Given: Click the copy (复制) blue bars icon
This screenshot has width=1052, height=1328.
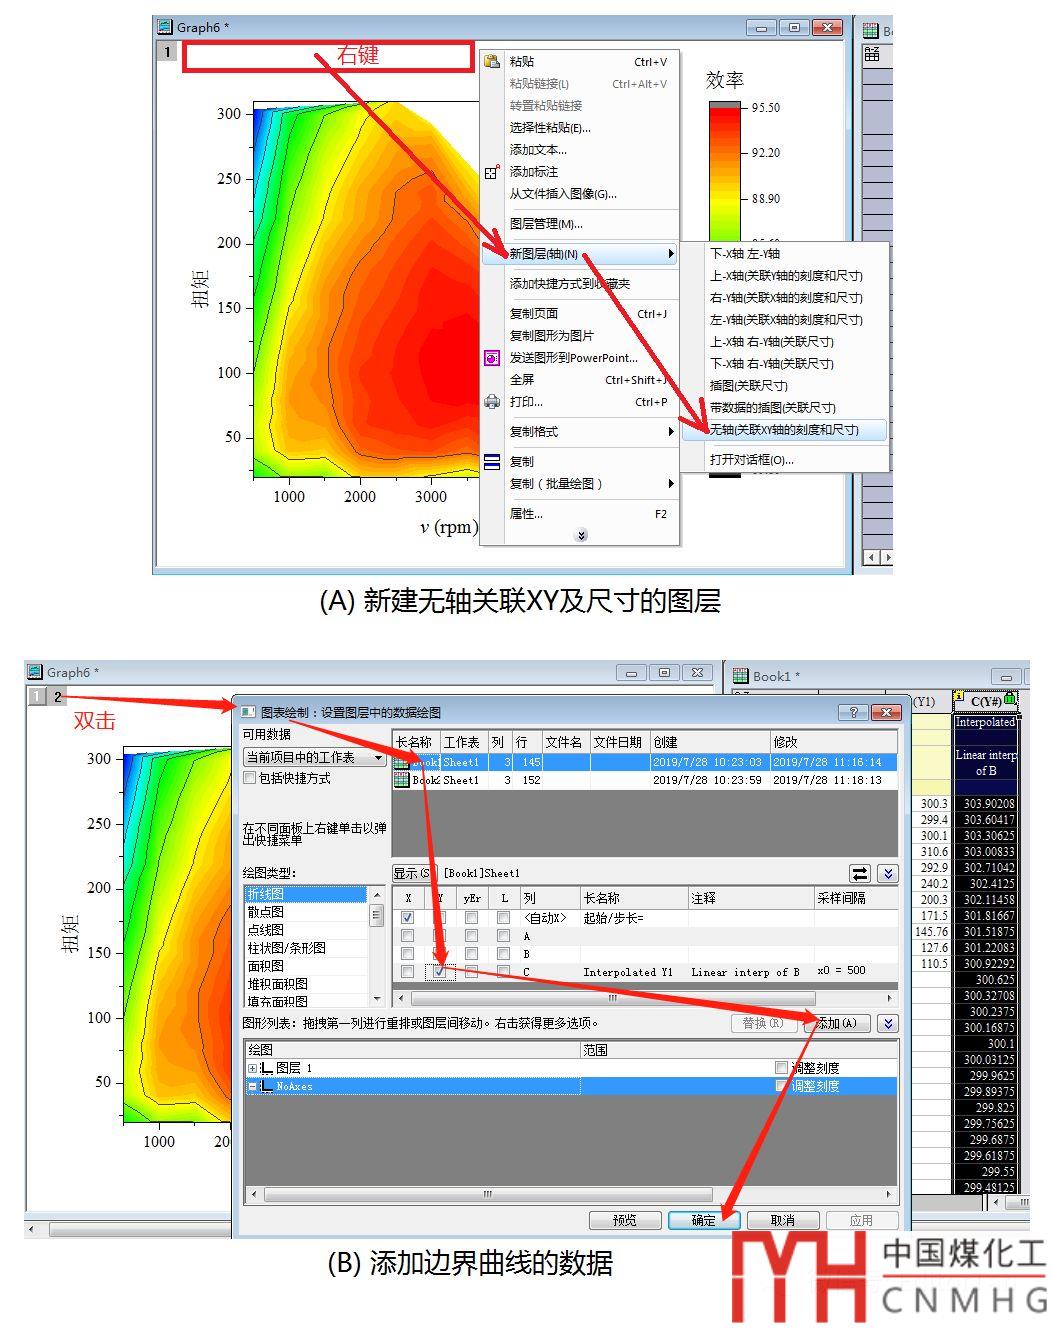Looking at the screenshot, I should click(491, 462).
